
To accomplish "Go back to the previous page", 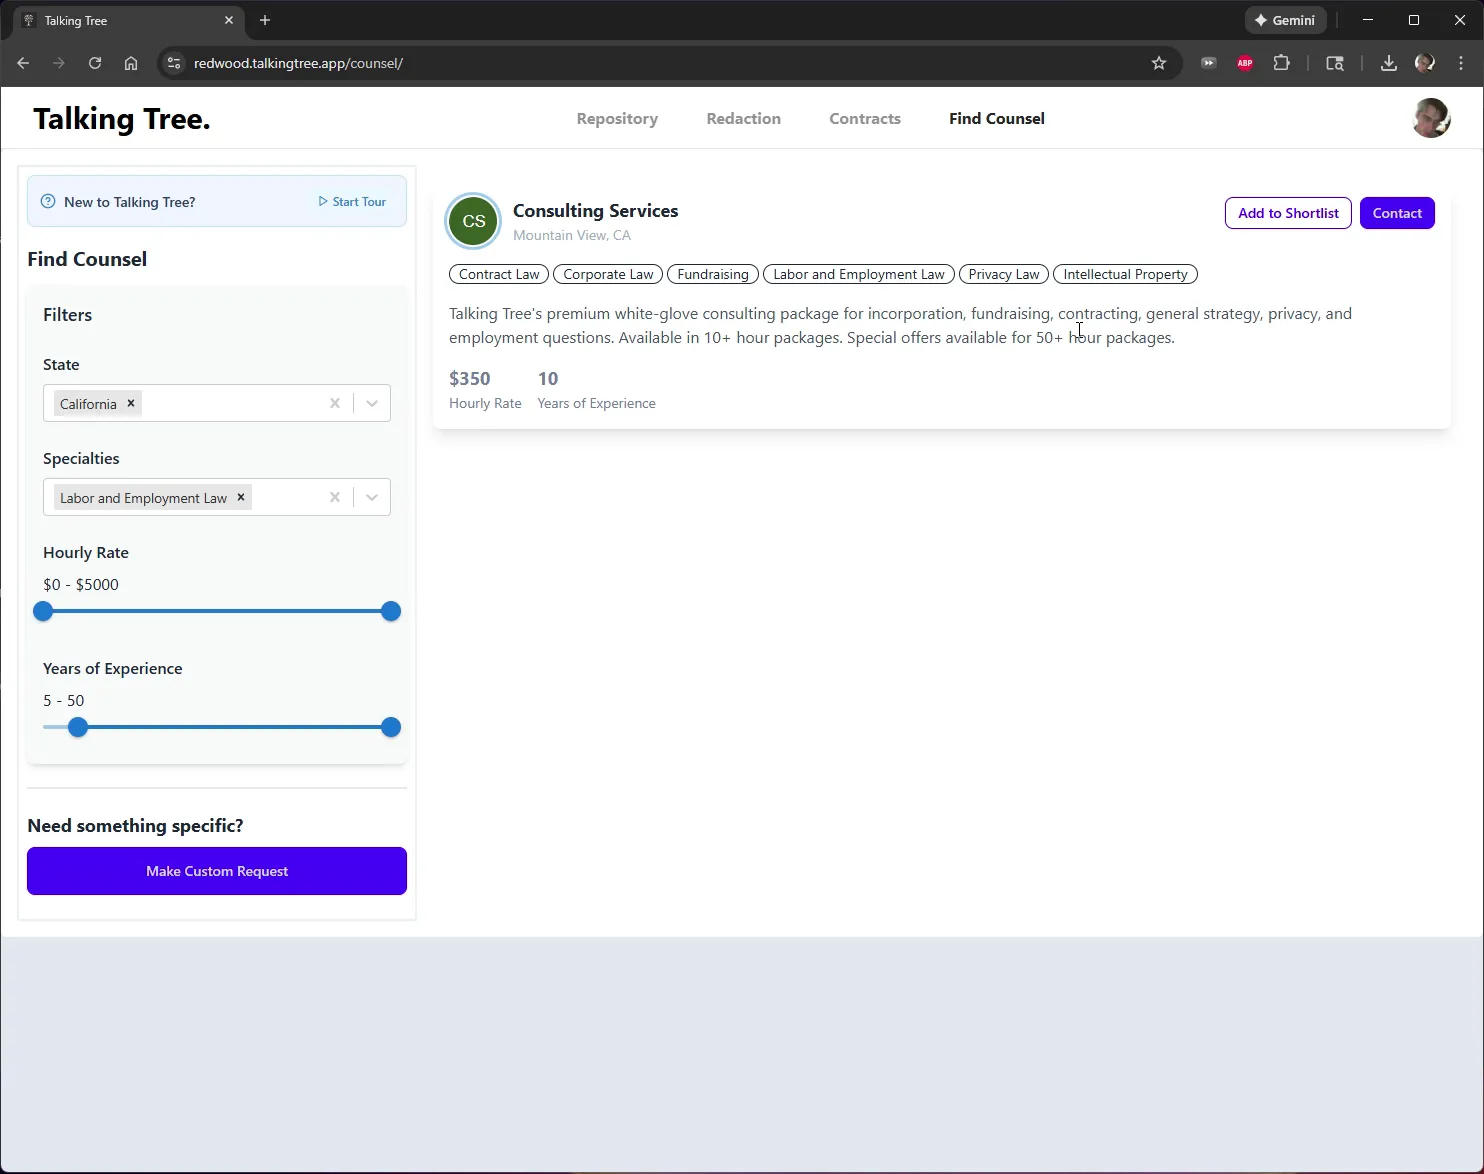I will 23,63.
